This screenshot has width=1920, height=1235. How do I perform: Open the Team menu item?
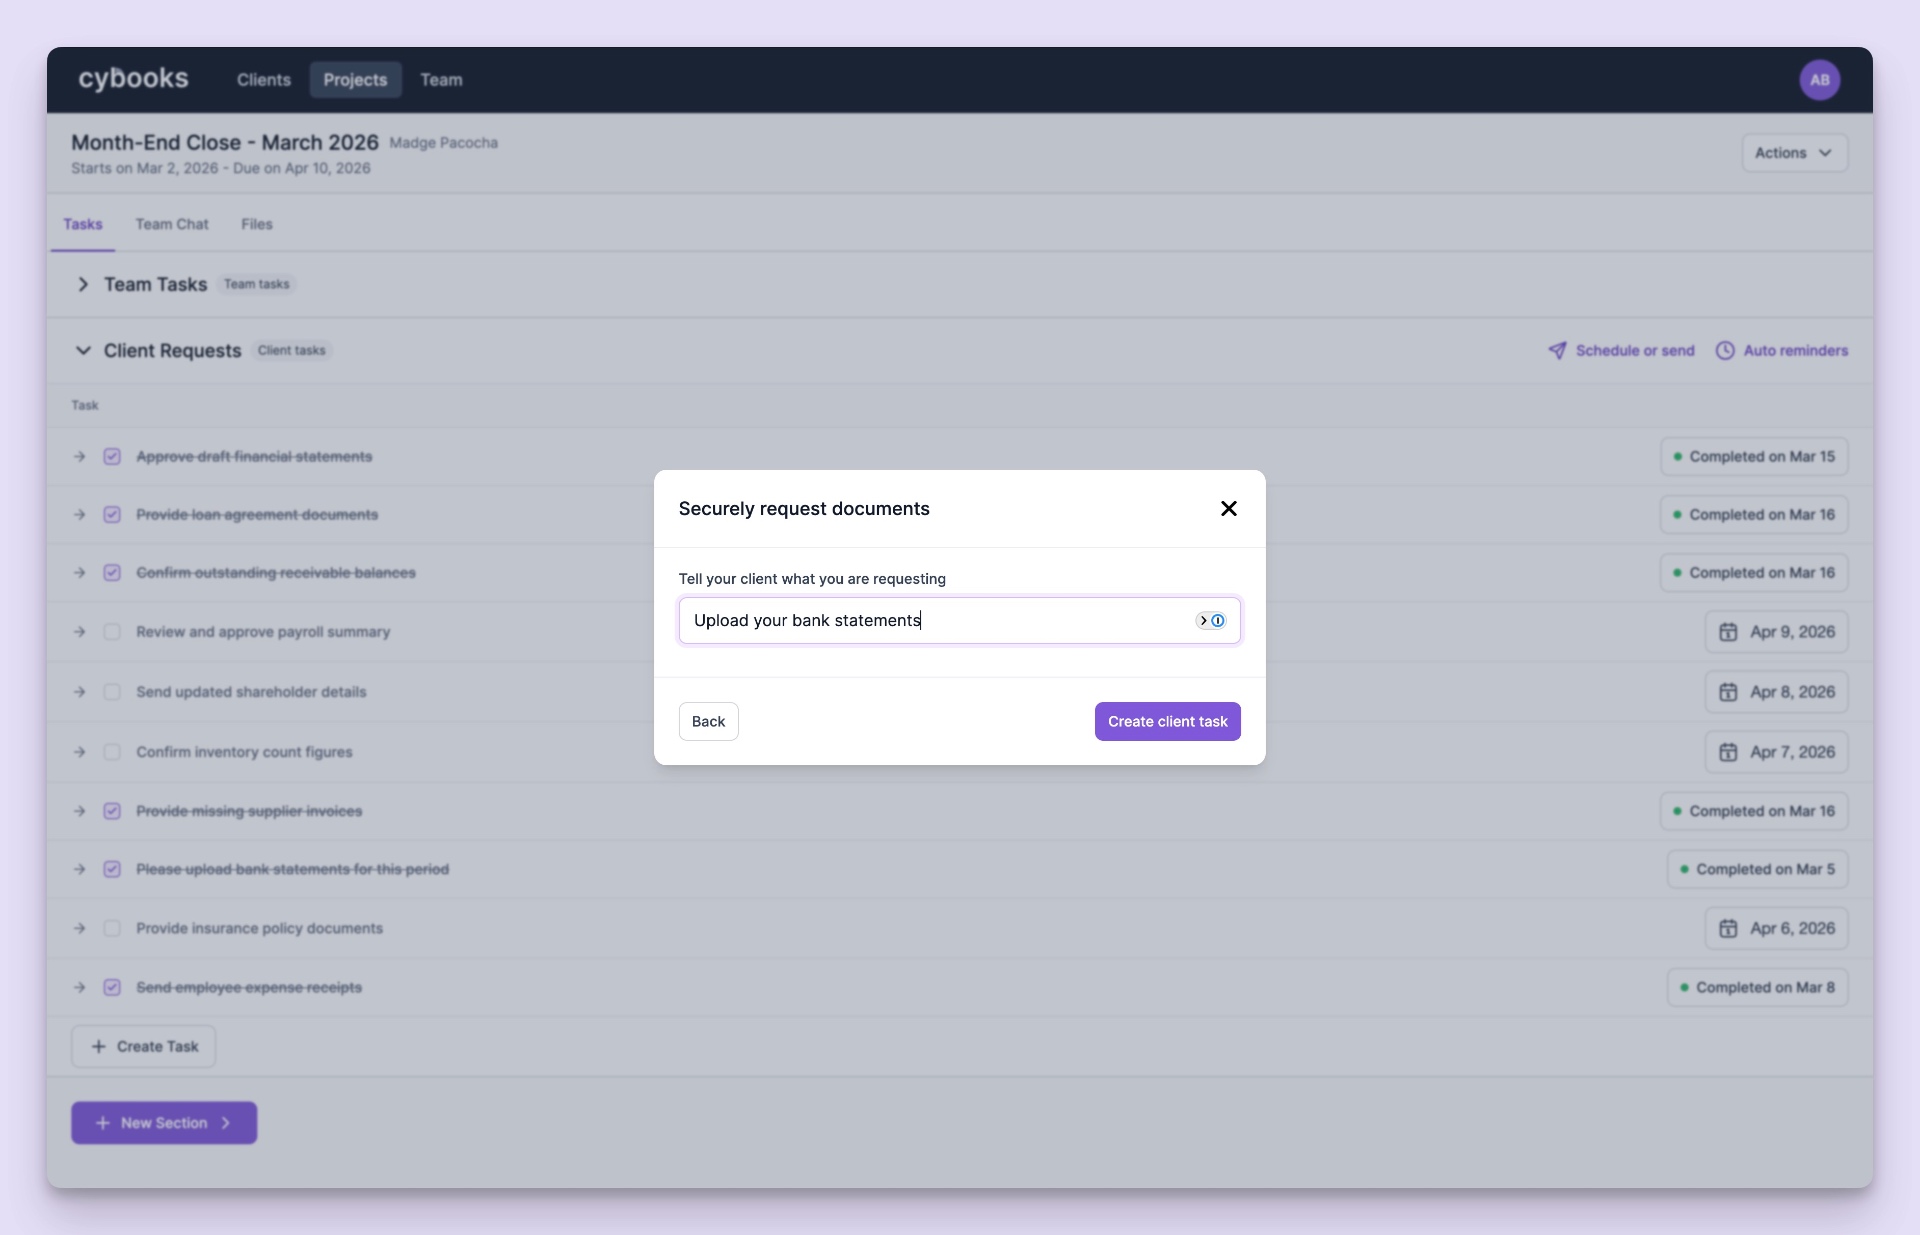click(441, 80)
